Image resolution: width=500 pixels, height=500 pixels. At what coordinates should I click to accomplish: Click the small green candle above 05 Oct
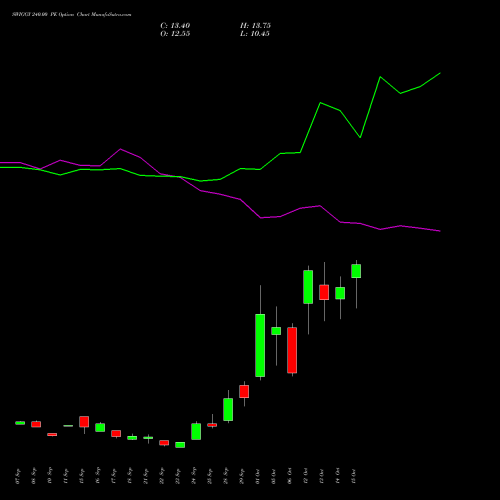[x=276, y=331]
